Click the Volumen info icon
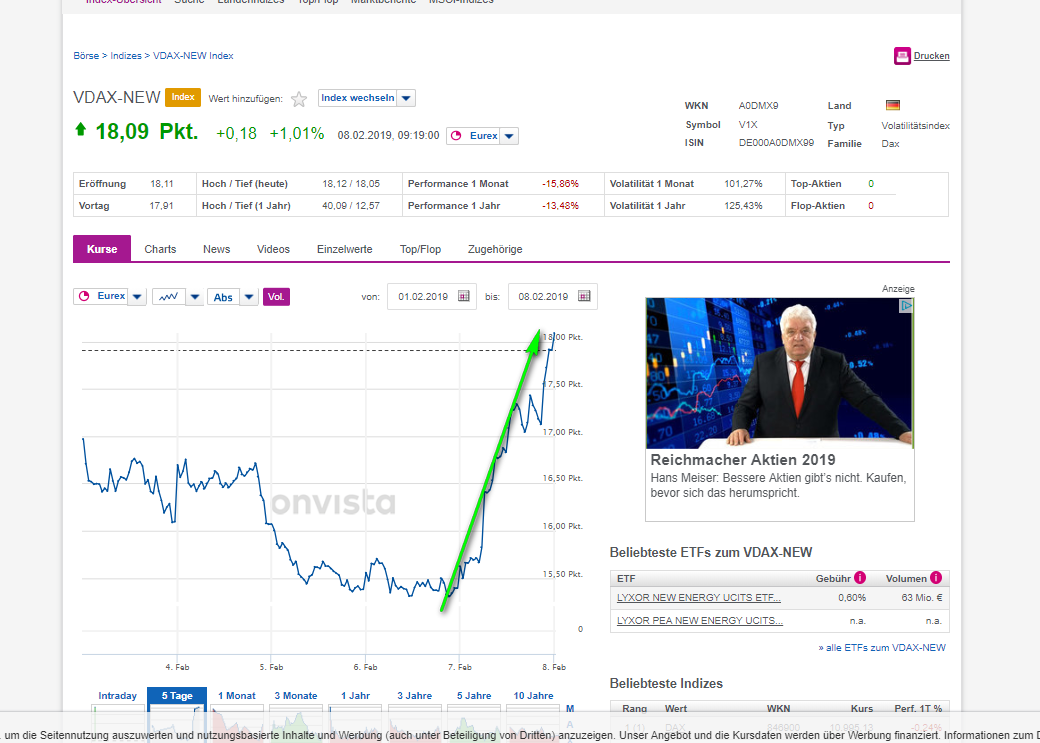The height and width of the screenshot is (743, 1040). pyautogui.click(x=936, y=578)
